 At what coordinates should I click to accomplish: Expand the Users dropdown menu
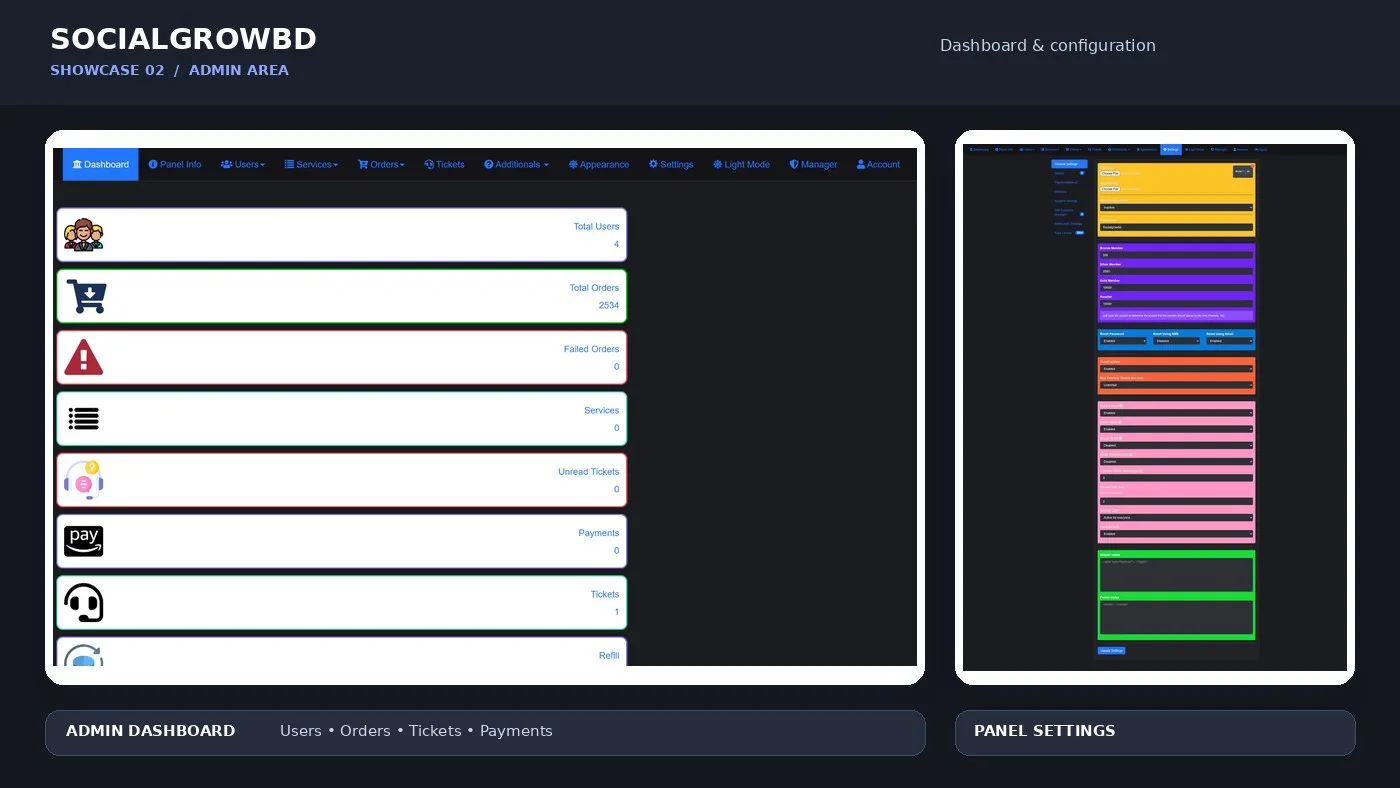tap(243, 164)
